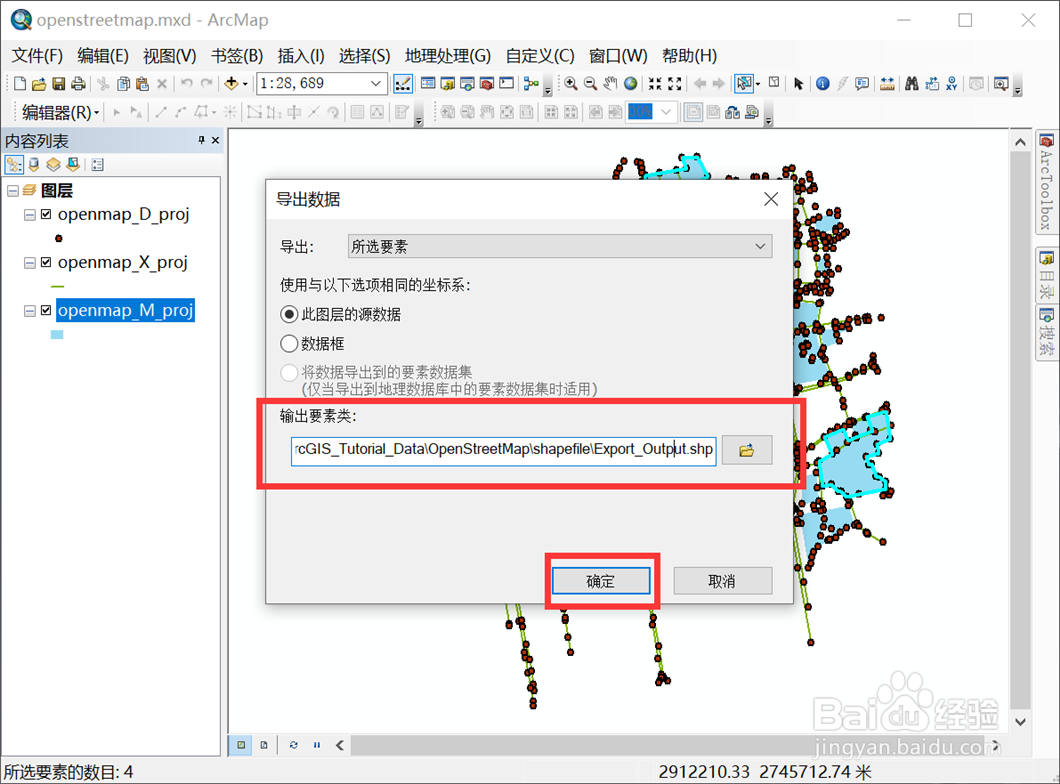Image resolution: width=1060 pixels, height=784 pixels.
Task: Open the map scale 1:28,689 dropdown
Action: [376, 84]
